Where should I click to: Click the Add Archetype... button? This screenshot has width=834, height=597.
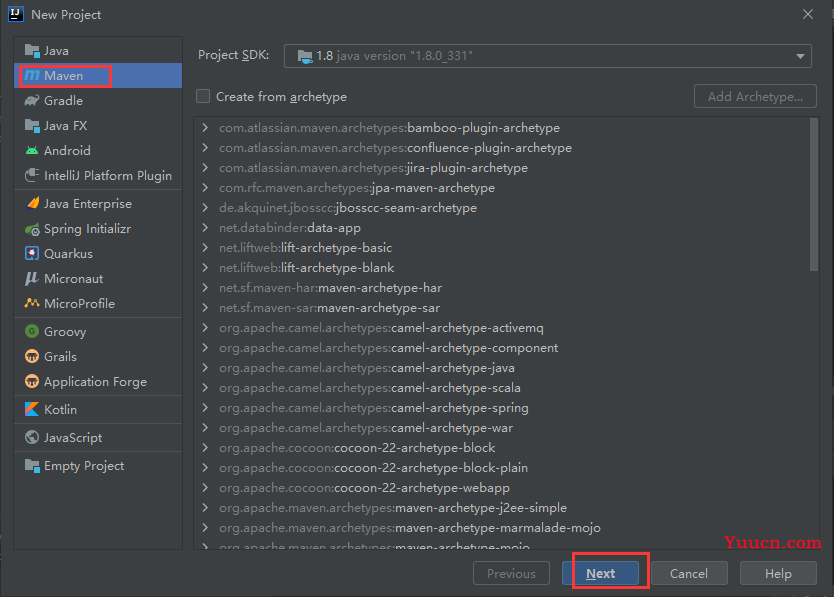(755, 96)
